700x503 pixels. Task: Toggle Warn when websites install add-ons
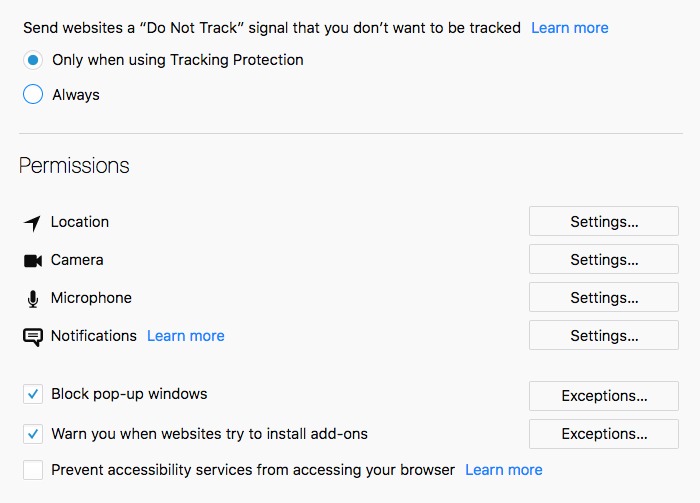[x=33, y=434]
